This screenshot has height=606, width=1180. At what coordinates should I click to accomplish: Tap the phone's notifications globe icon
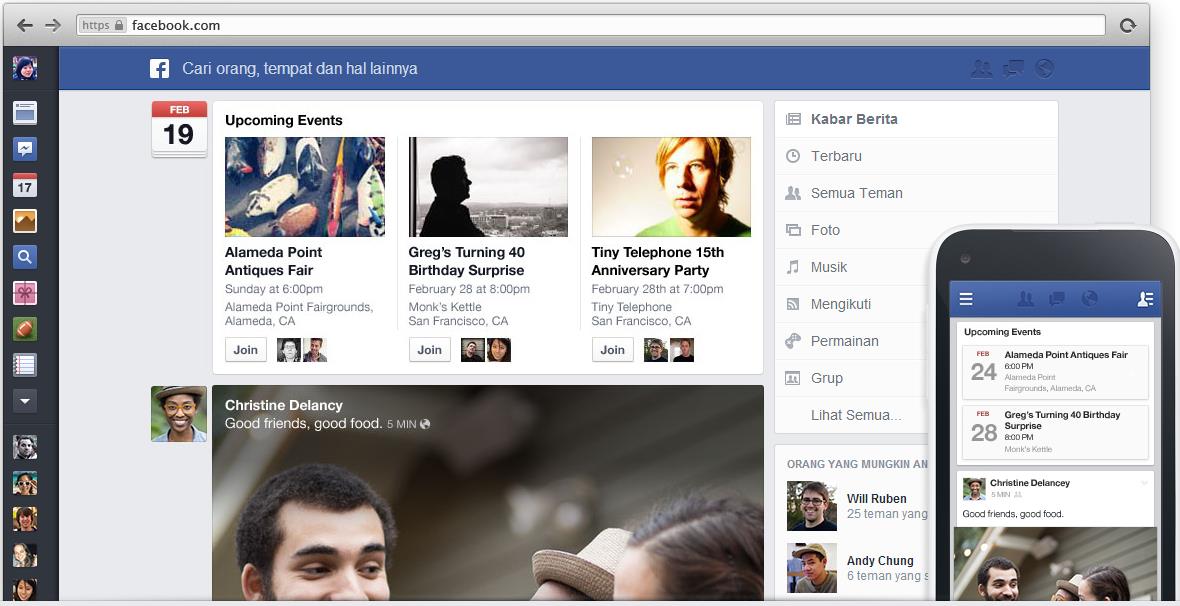(x=1089, y=300)
